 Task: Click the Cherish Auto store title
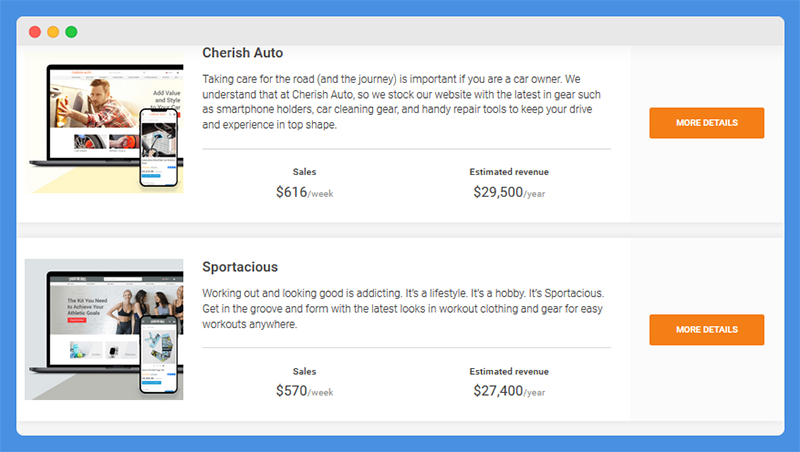[242, 53]
